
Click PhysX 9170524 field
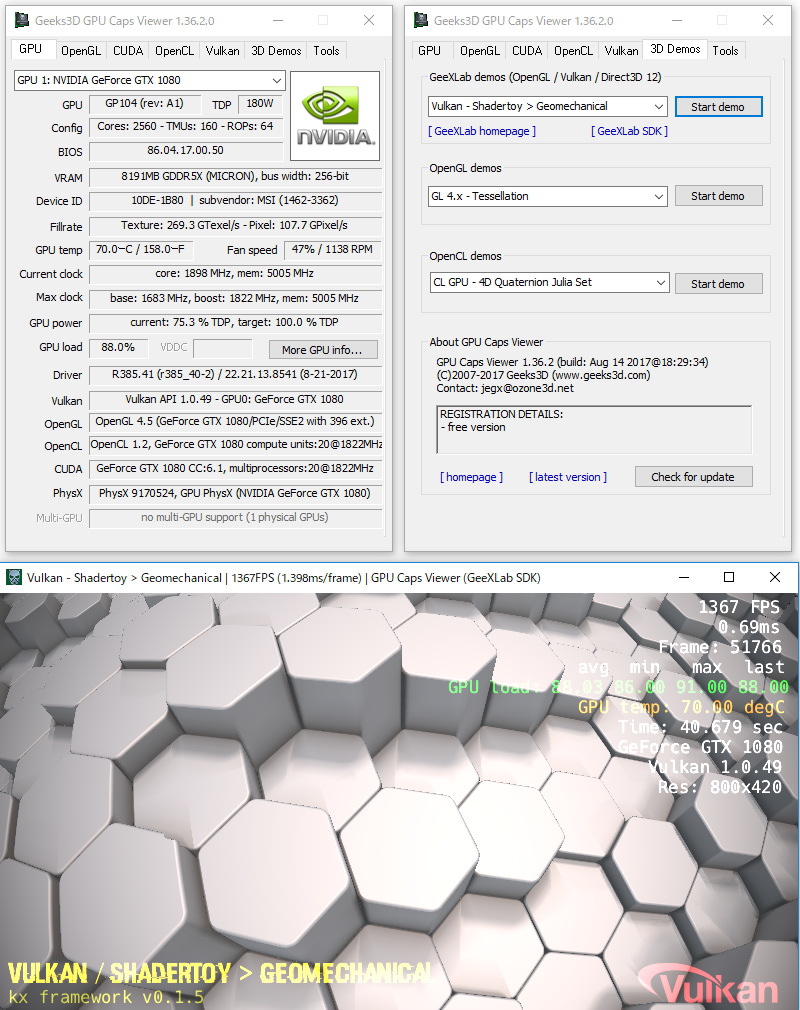236,494
